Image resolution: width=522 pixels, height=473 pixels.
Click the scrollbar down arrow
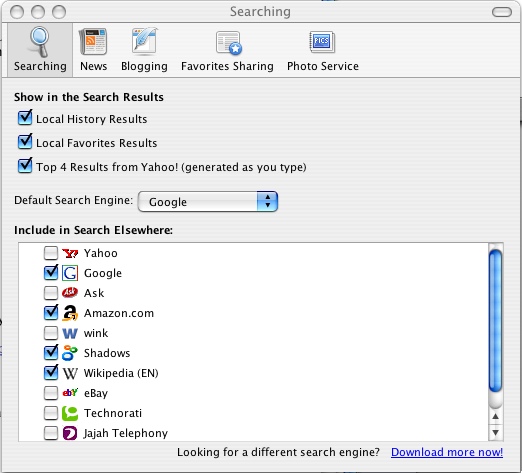point(496,432)
